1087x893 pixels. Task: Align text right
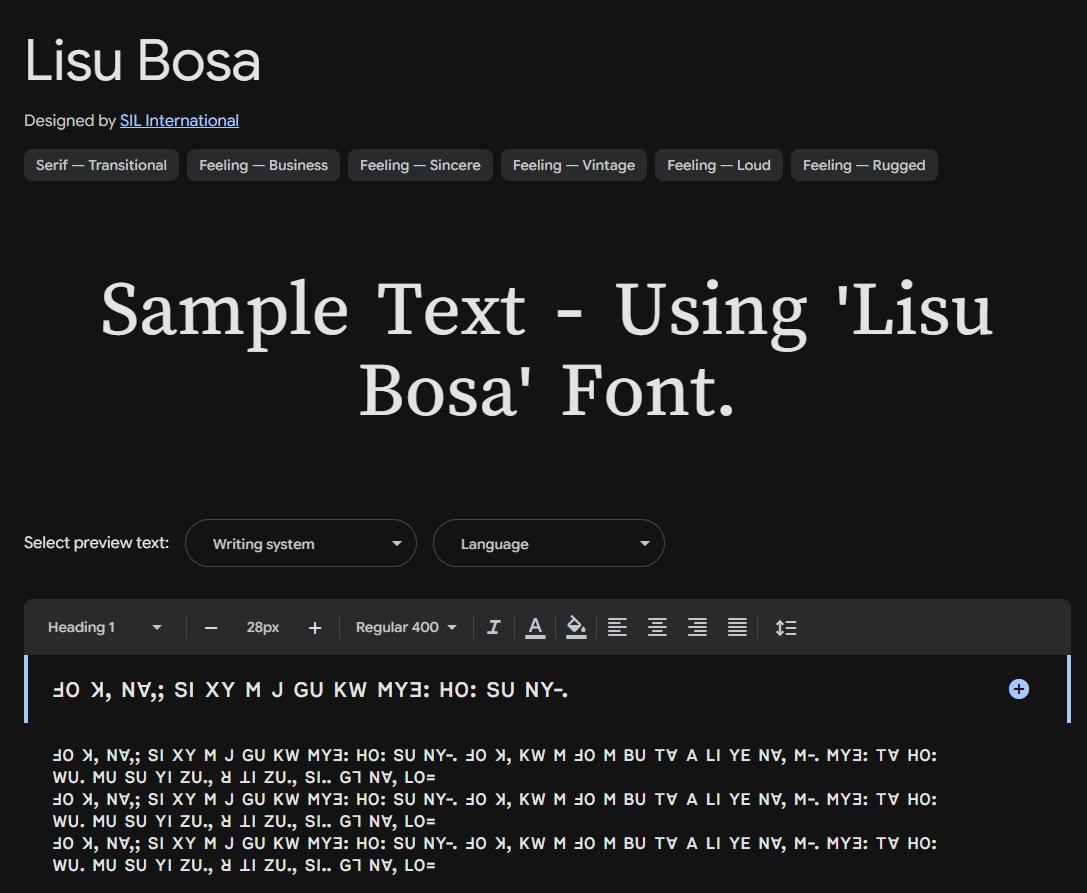[x=697, y=627]
